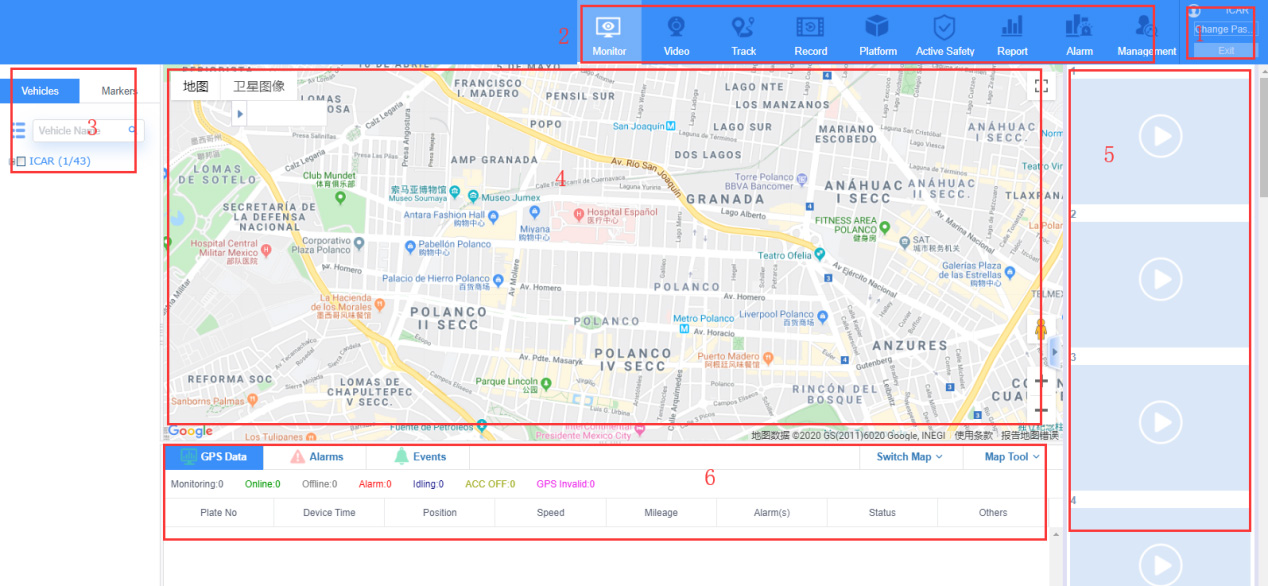Open the Management module
Screen dimensions: 1268x586
pos(1146,36)
